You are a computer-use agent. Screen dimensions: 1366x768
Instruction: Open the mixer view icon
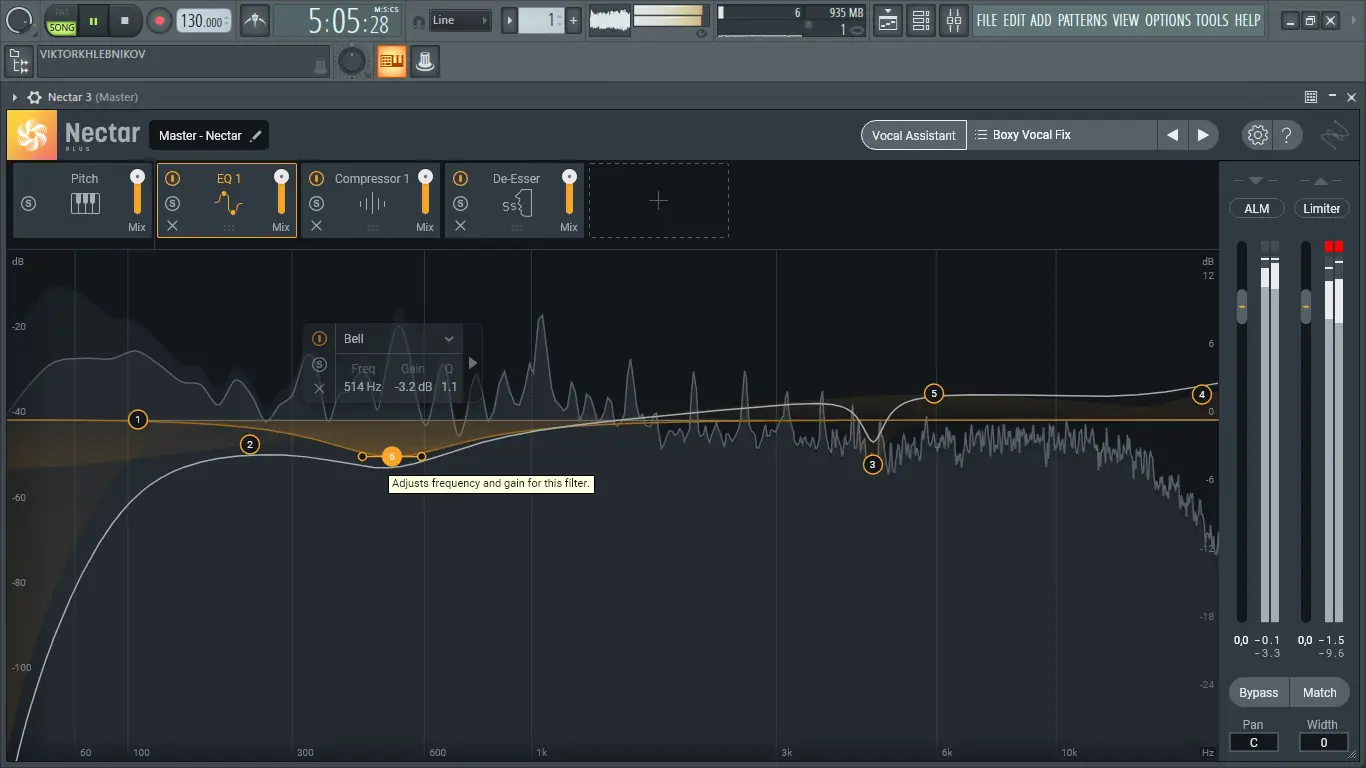(x=954, y=20)
